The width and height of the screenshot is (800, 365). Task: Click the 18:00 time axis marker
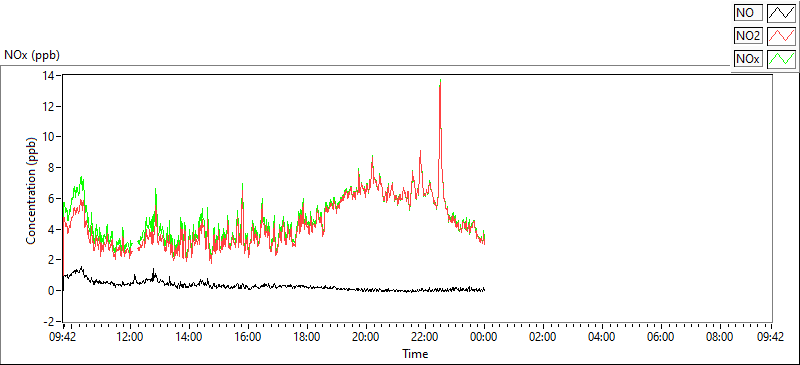point(307,337)
